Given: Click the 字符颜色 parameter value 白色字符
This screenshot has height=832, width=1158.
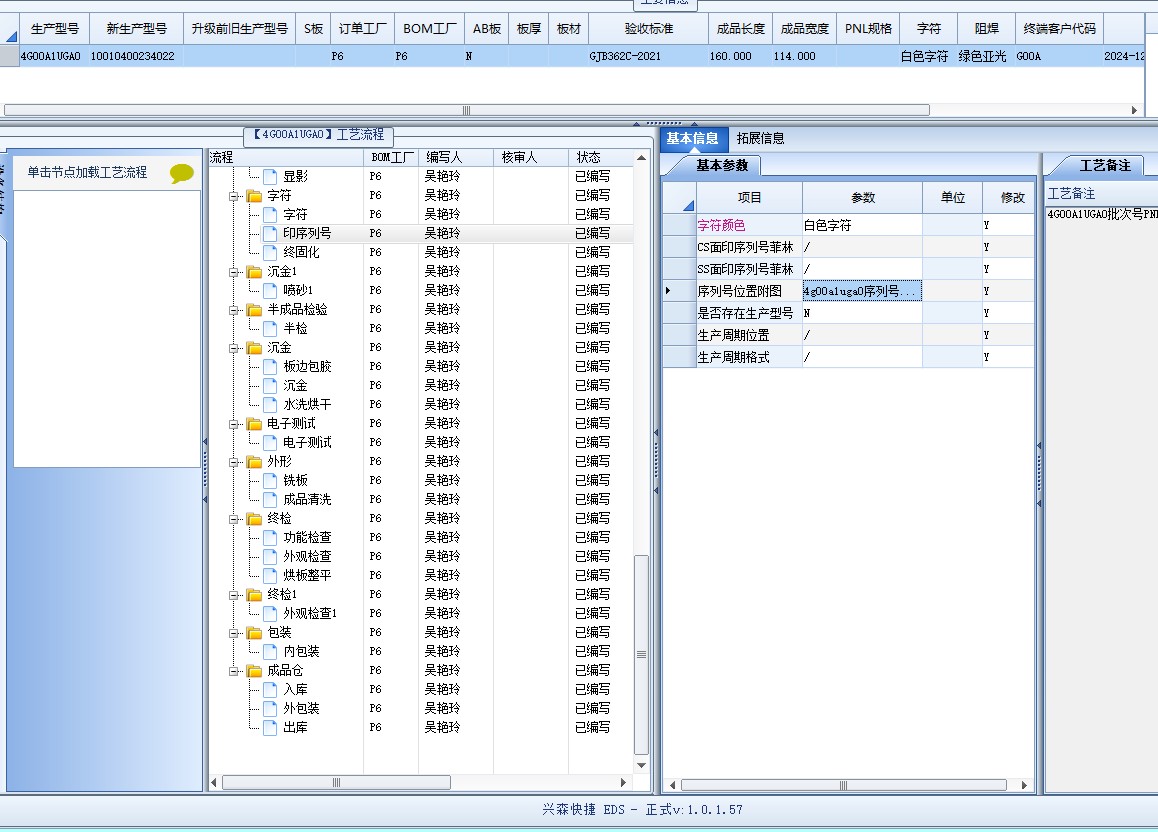Looking at the screenshot, I should point(862,225).
